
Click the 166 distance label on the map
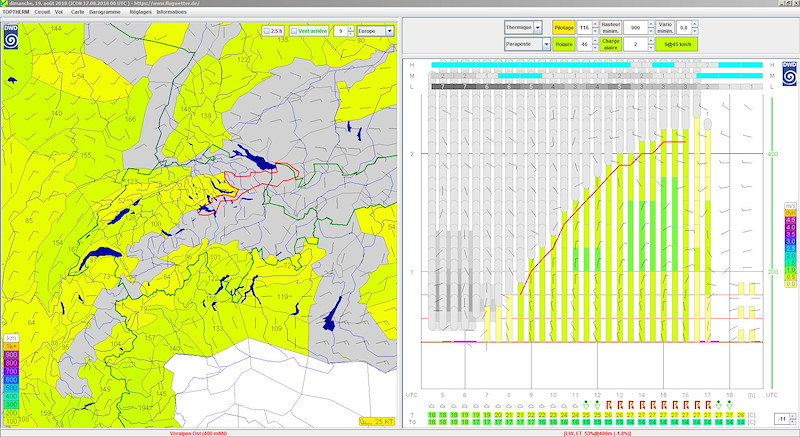click(x=131, y=119)
